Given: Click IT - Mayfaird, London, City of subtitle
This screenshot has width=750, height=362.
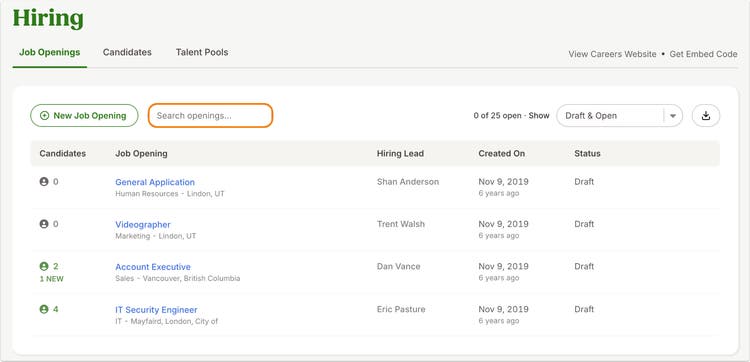Looking at the screenshot, I should pyautogui.click(x=166, y=321).
